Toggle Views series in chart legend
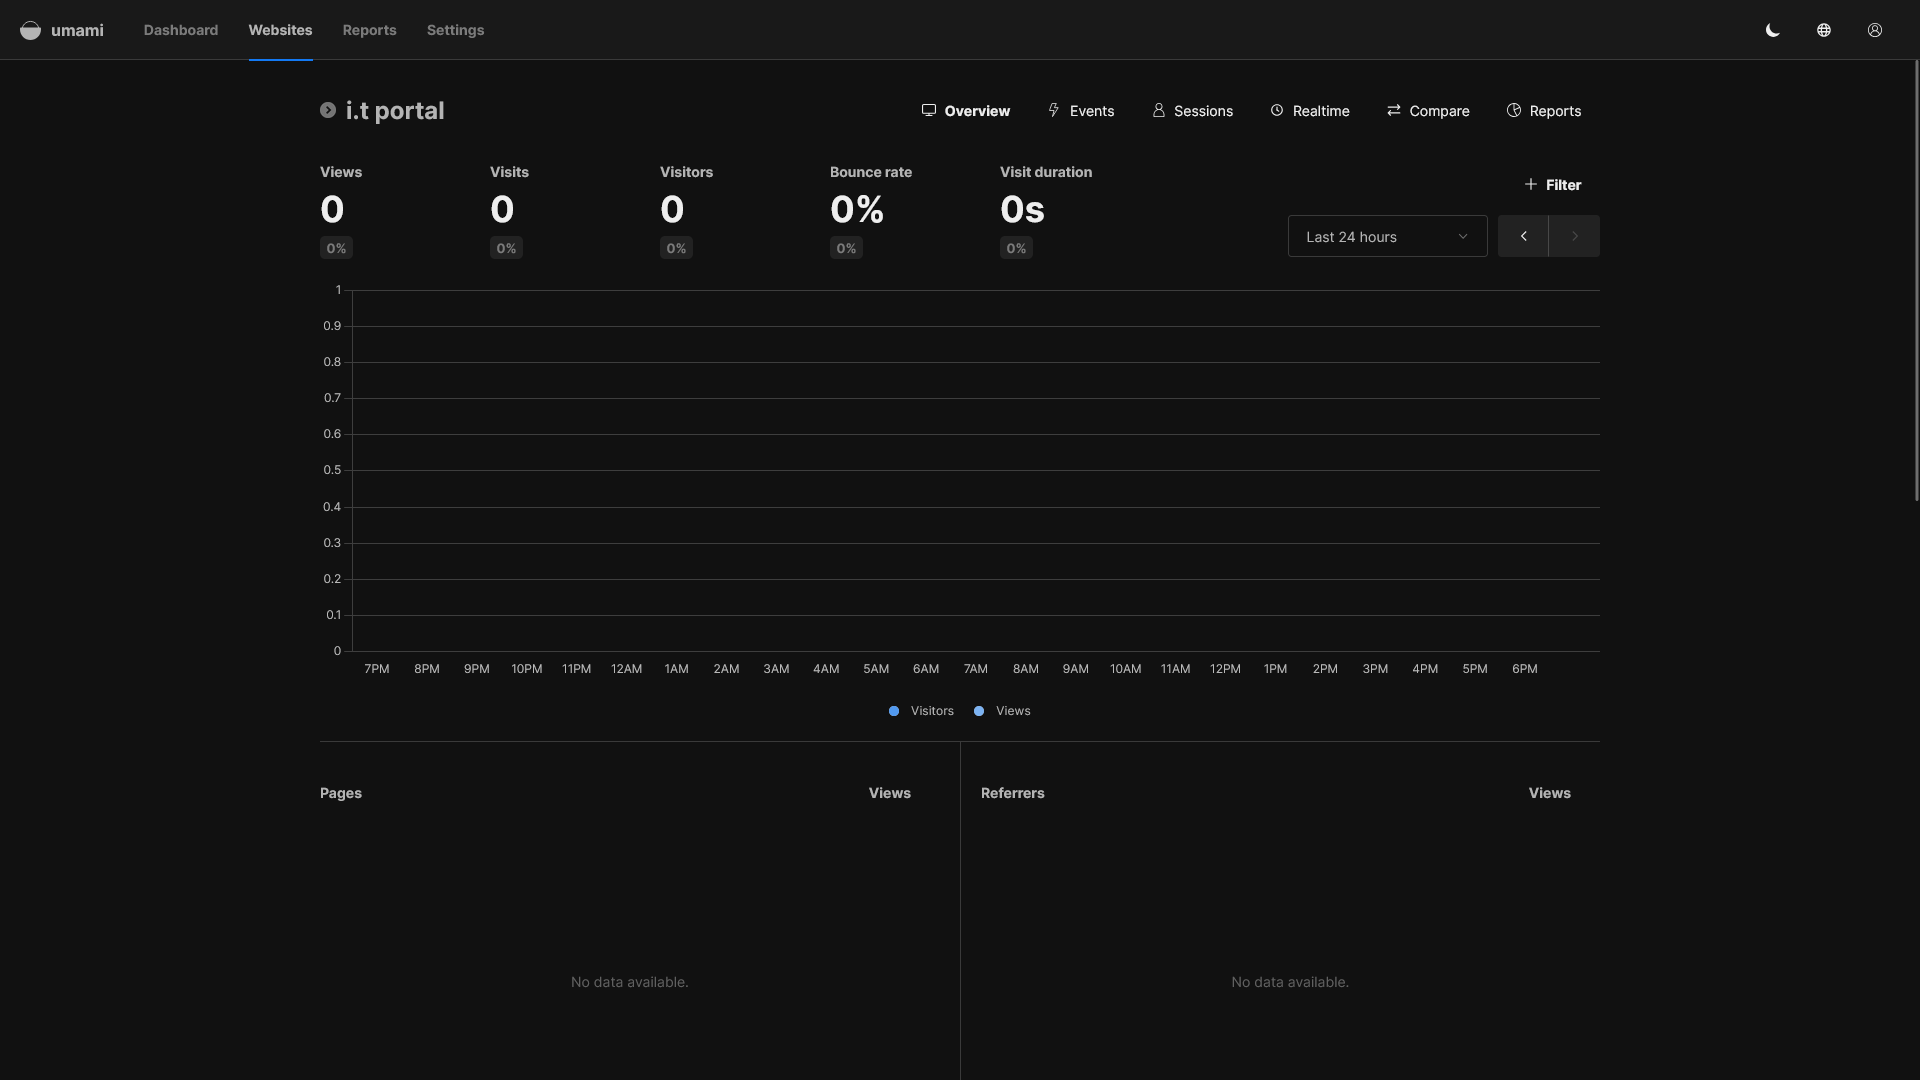1920x1080 pixels. 1002,711
